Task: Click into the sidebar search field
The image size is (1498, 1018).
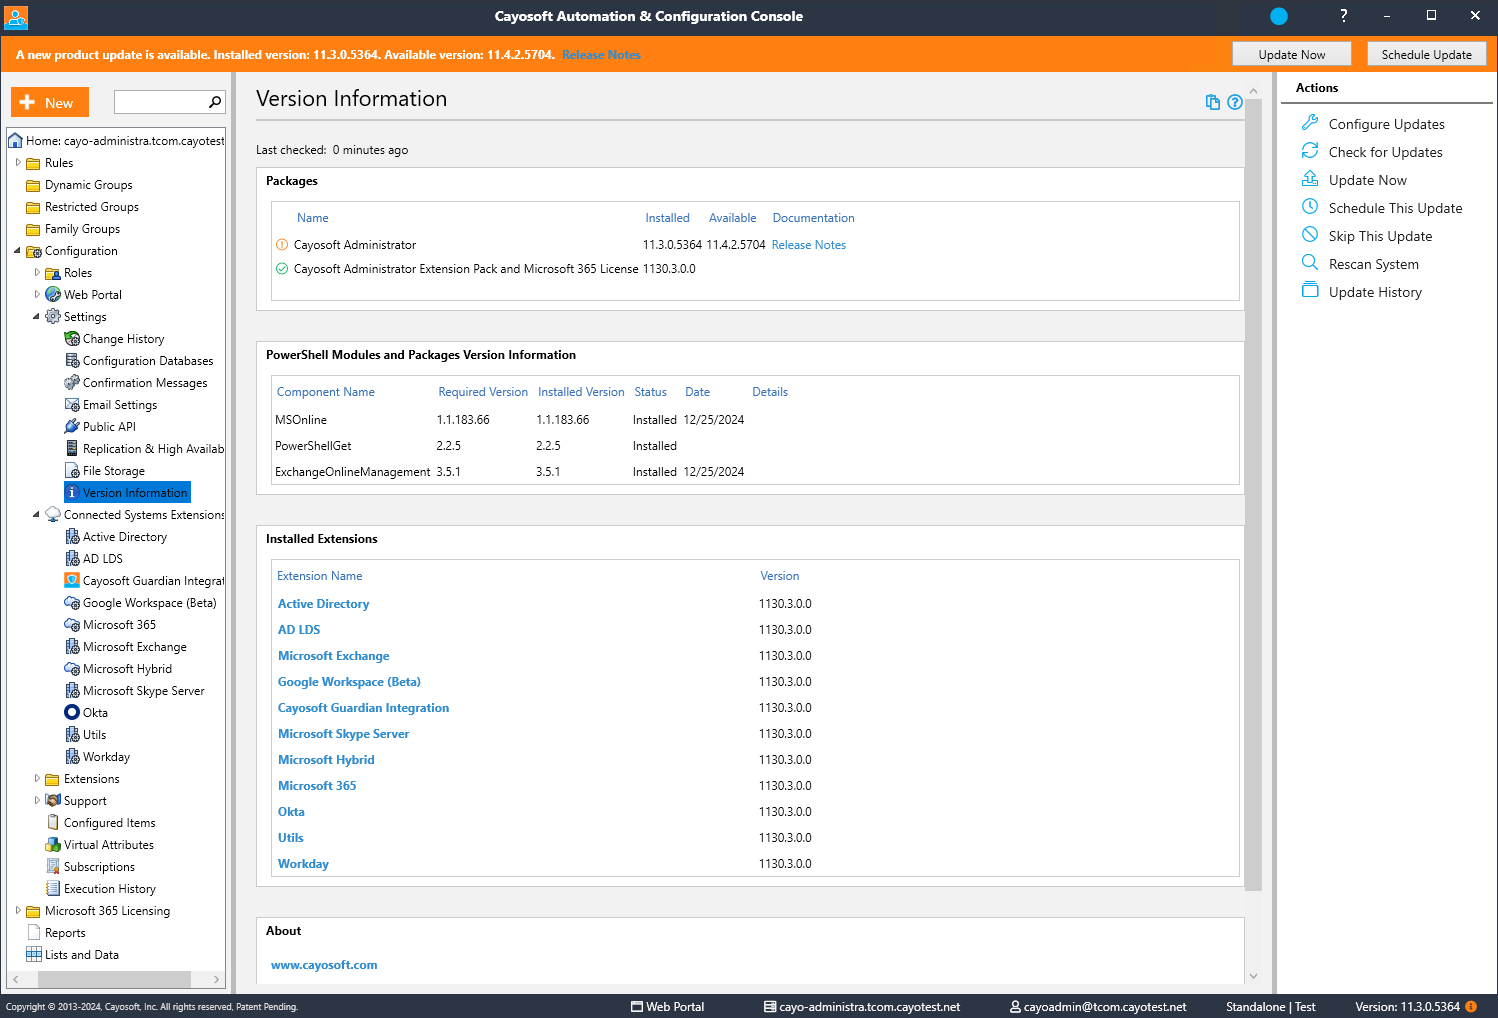Action: click(x=160, y=102)
